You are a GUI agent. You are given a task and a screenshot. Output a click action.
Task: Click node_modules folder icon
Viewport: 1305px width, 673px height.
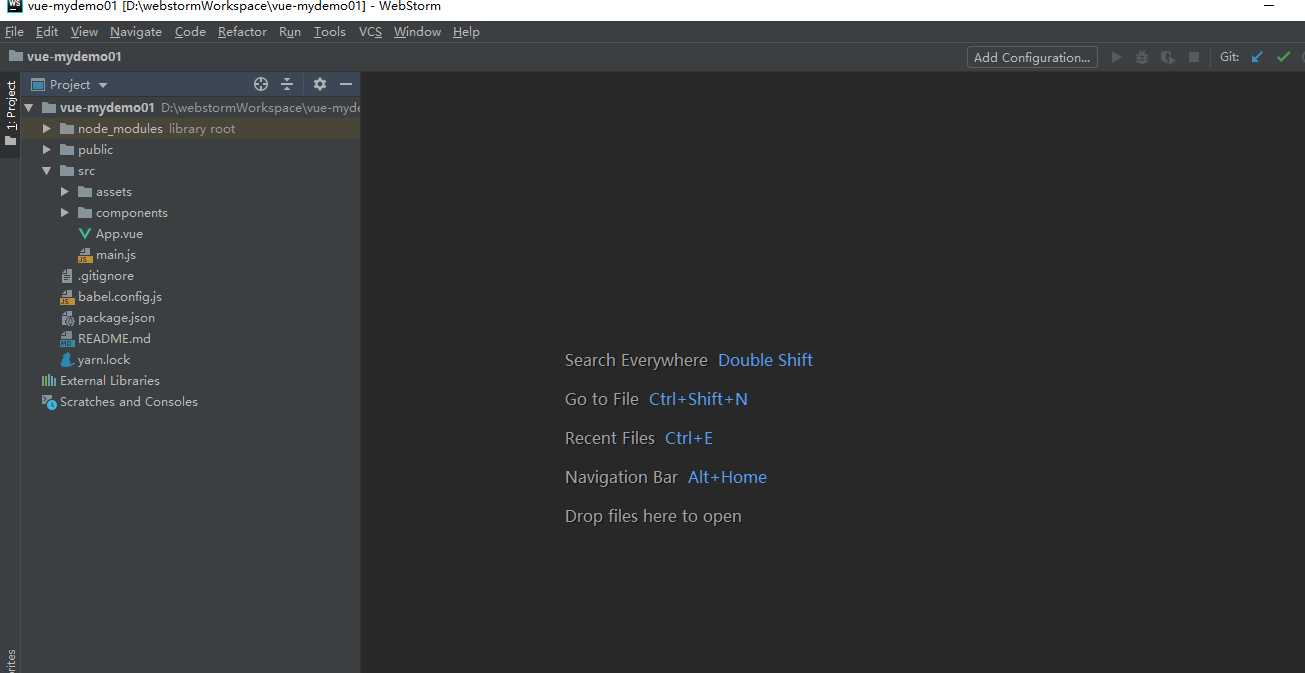coord(67,129)
